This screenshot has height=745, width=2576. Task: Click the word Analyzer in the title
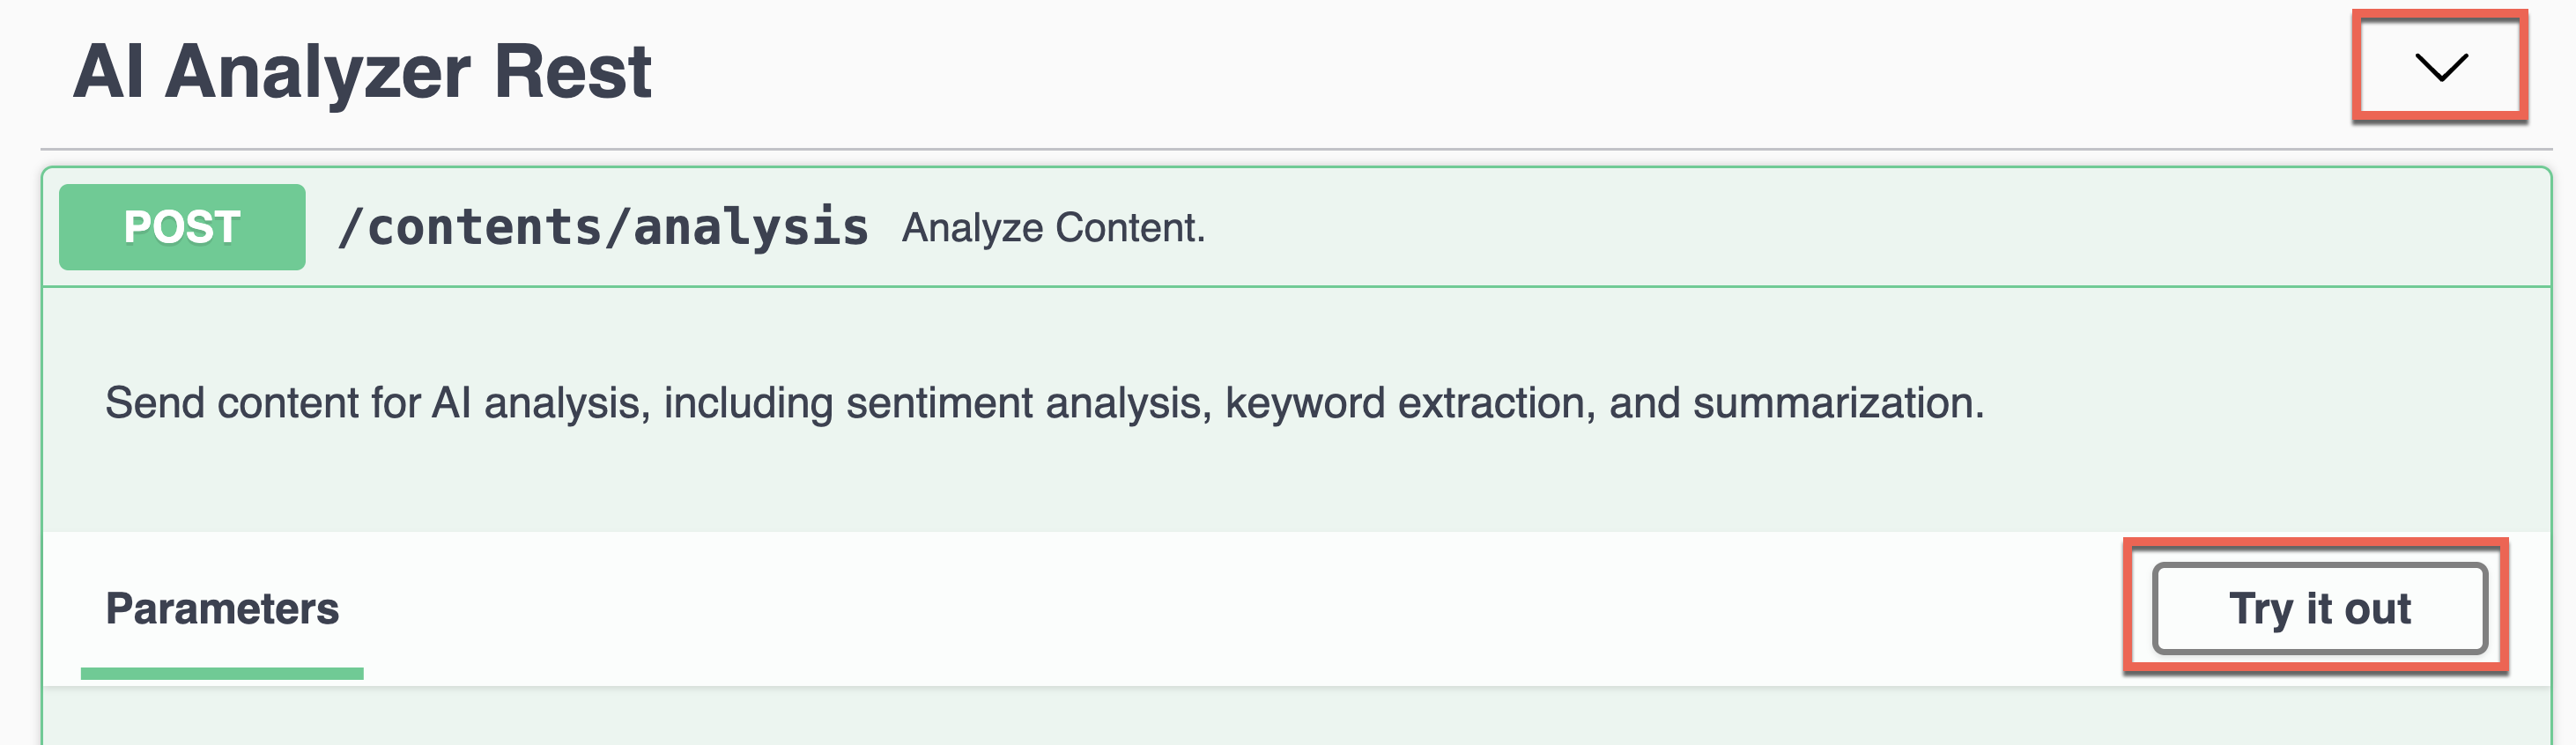(318, 72)
